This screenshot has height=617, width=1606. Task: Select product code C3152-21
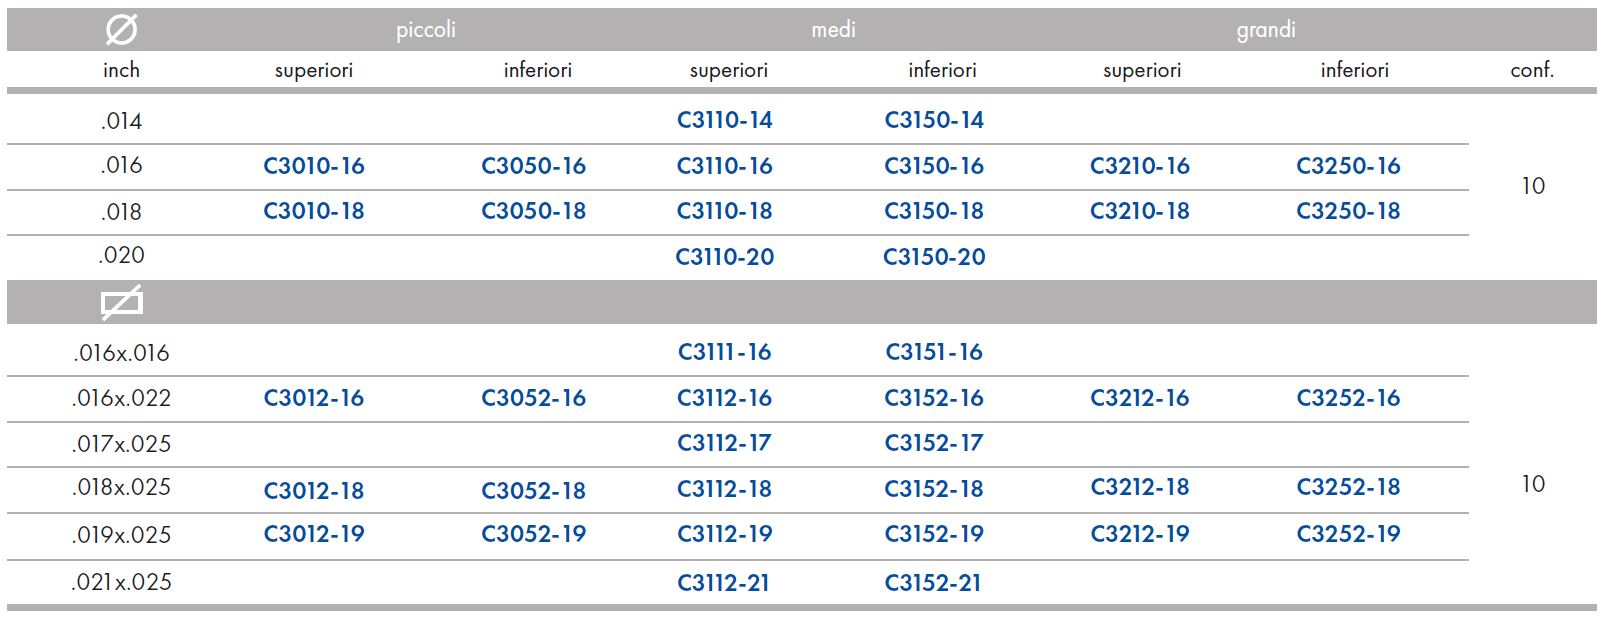933,583
